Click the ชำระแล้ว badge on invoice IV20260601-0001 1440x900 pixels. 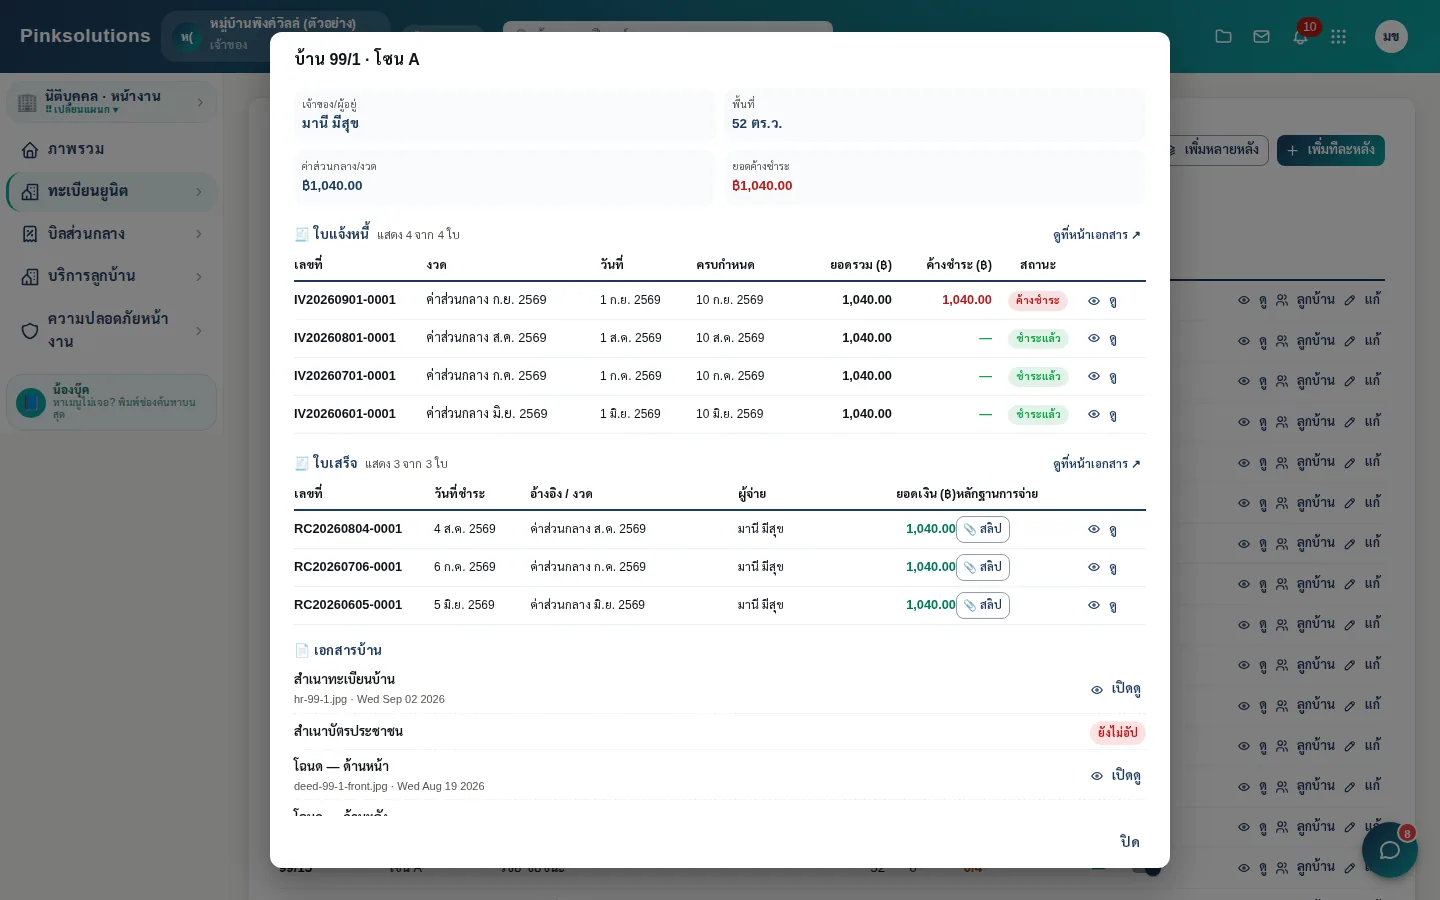[1038, 415]
